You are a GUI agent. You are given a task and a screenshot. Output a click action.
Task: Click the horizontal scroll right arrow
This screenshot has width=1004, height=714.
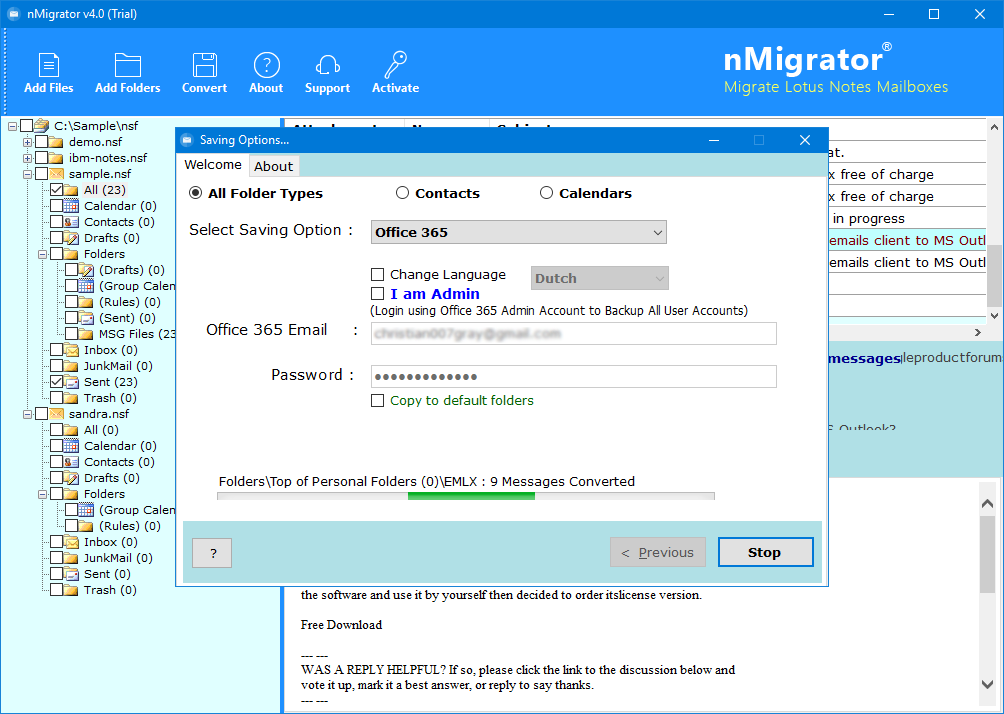[978, 332]
